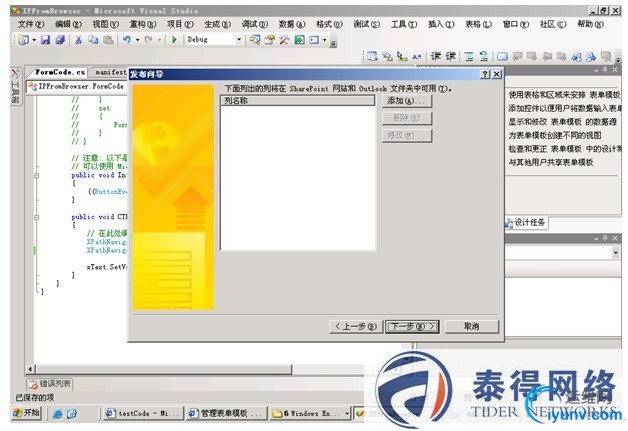Click the display object member list icon
The image size is (628, 431).
[372, 56]
